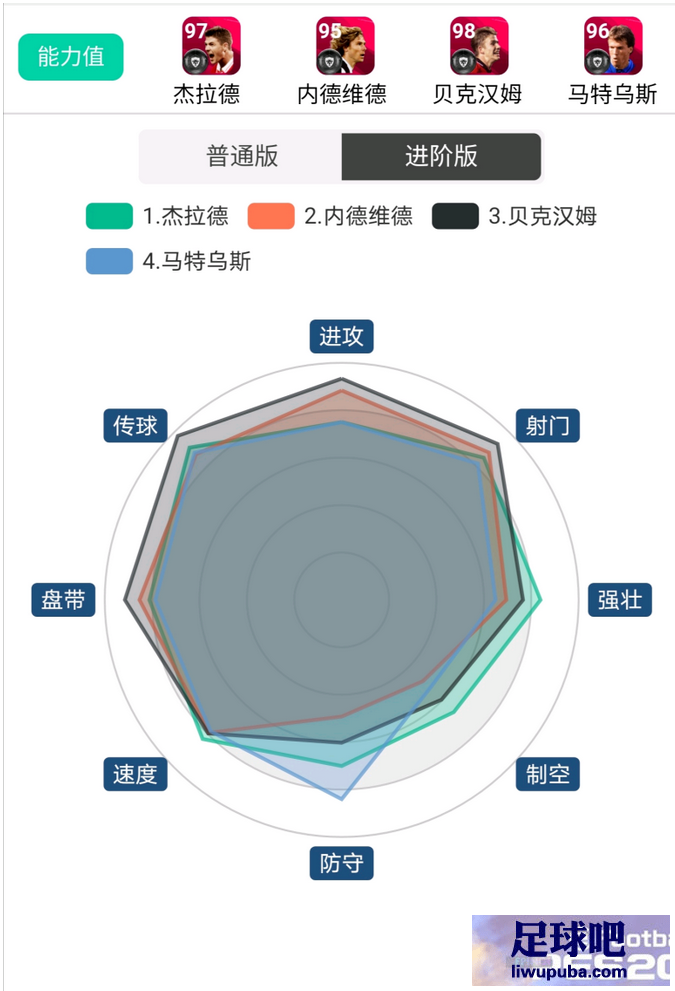Click the green 能力值 button
Image resolution: width=675 pixels, height=991 pixels.
coord(71,57)
